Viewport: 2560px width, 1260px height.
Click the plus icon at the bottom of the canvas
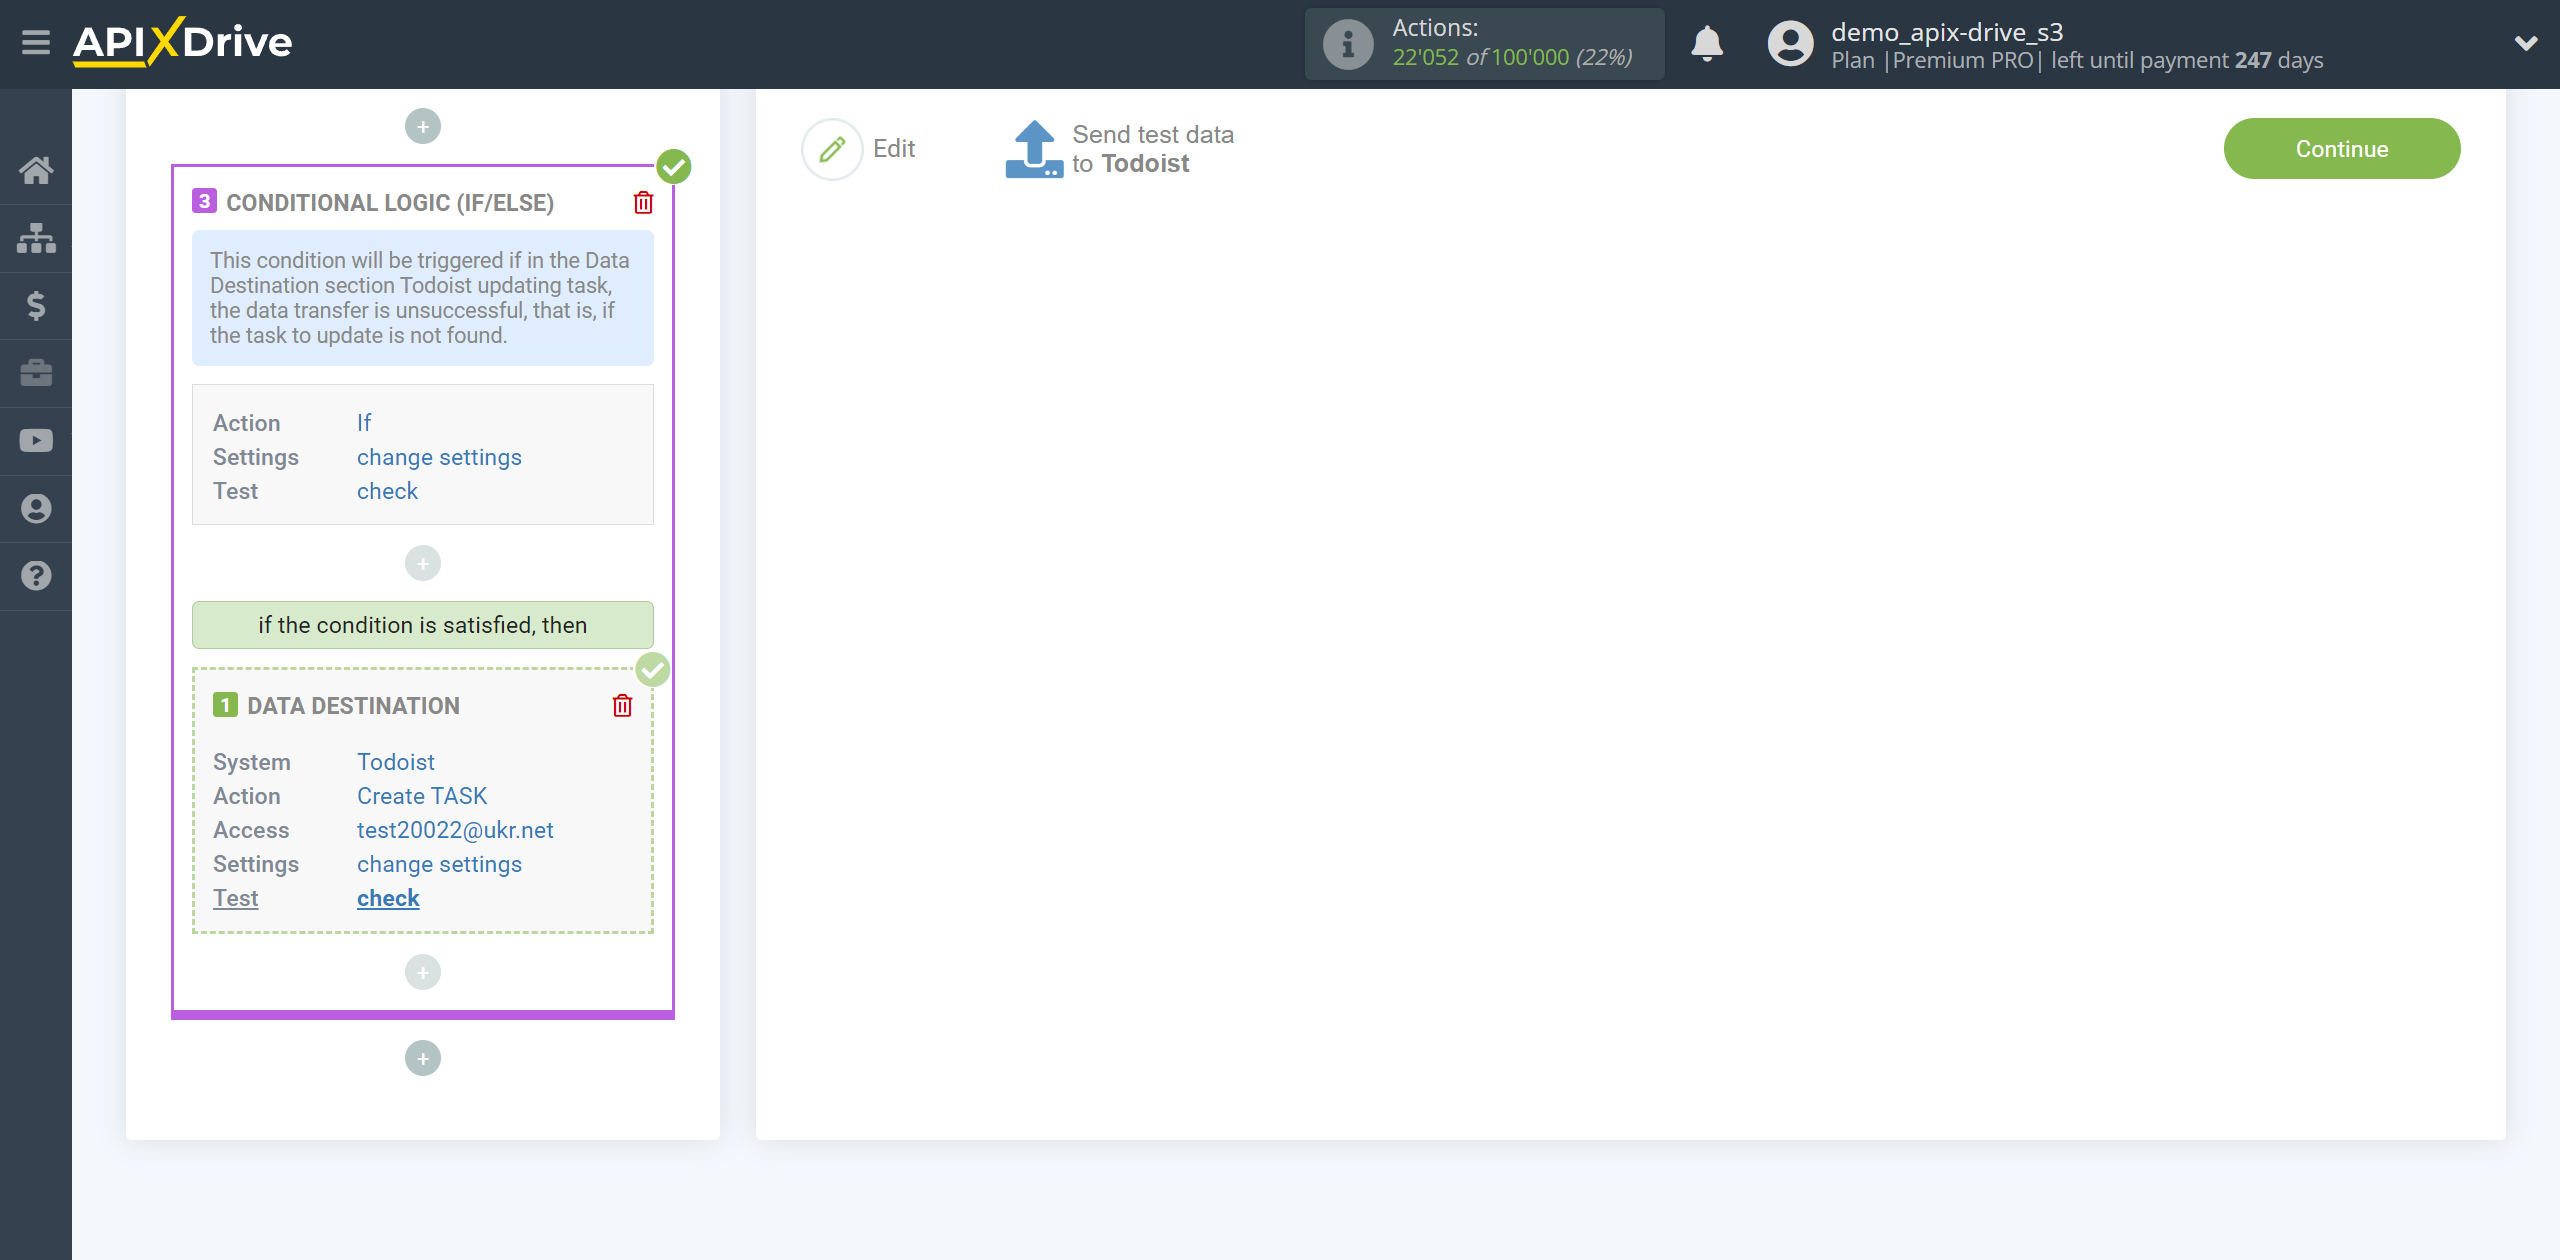tap(423, 1058)
